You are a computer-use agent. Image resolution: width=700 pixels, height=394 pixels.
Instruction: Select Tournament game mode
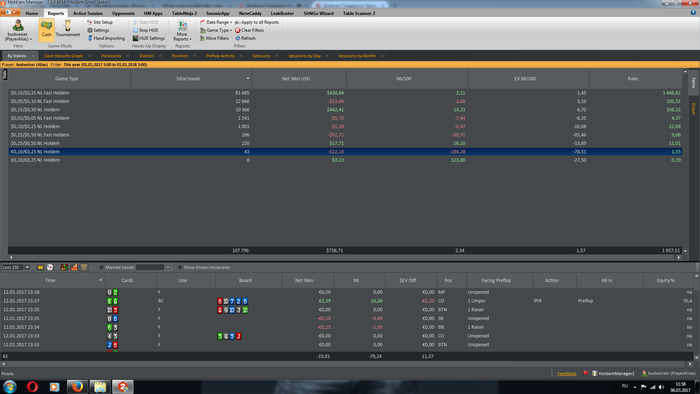pos(68,30)
